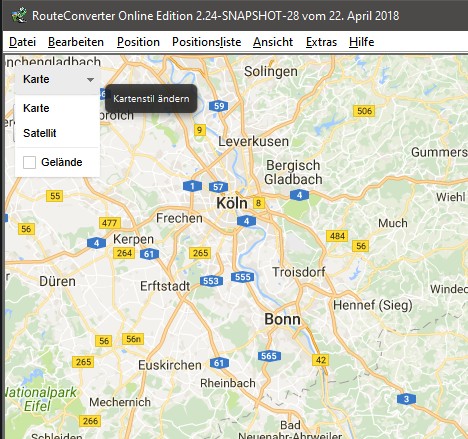
Task: Click the blue 3 autobahn shield
Action: point(406,399)
